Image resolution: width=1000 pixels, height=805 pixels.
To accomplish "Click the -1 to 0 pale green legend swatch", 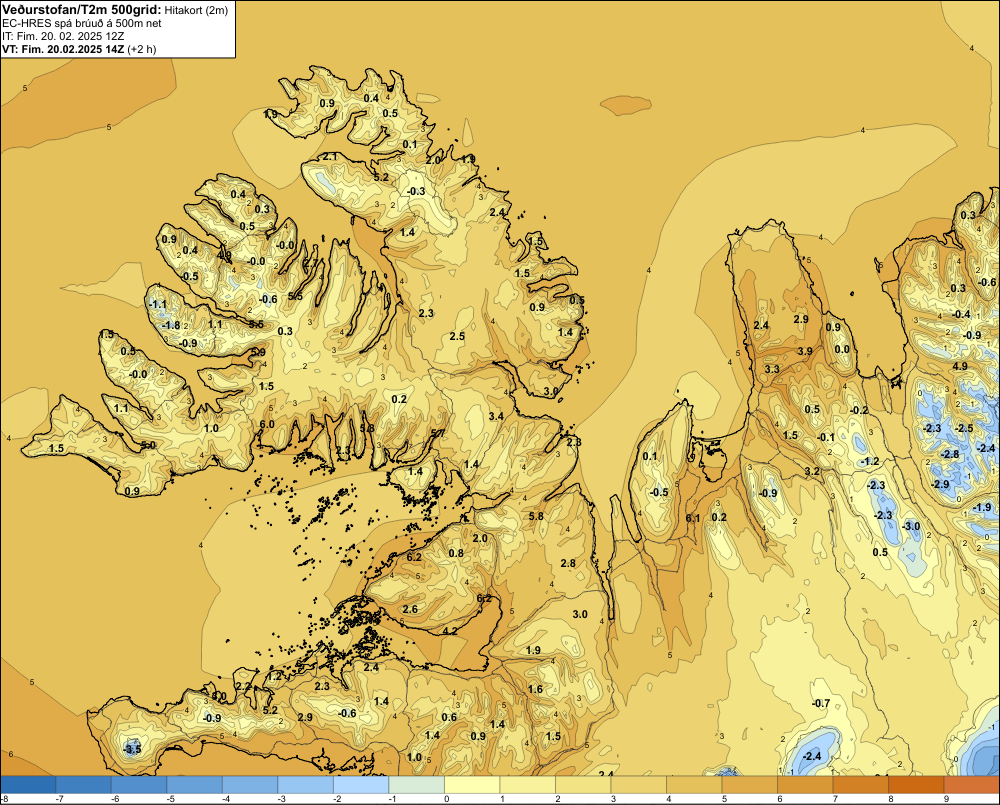I will [x=416, y=785].
